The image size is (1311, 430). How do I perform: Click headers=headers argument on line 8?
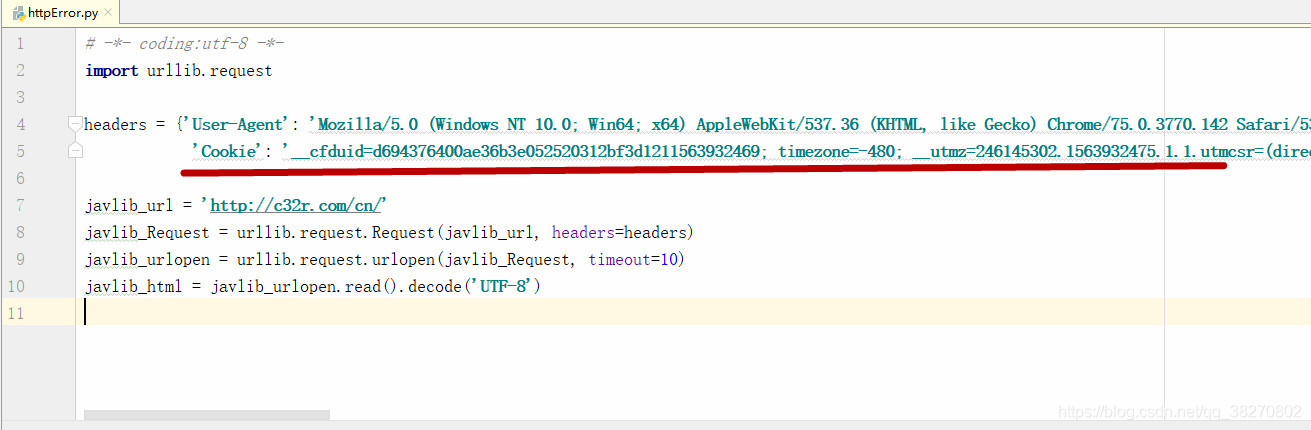(619, 232)
